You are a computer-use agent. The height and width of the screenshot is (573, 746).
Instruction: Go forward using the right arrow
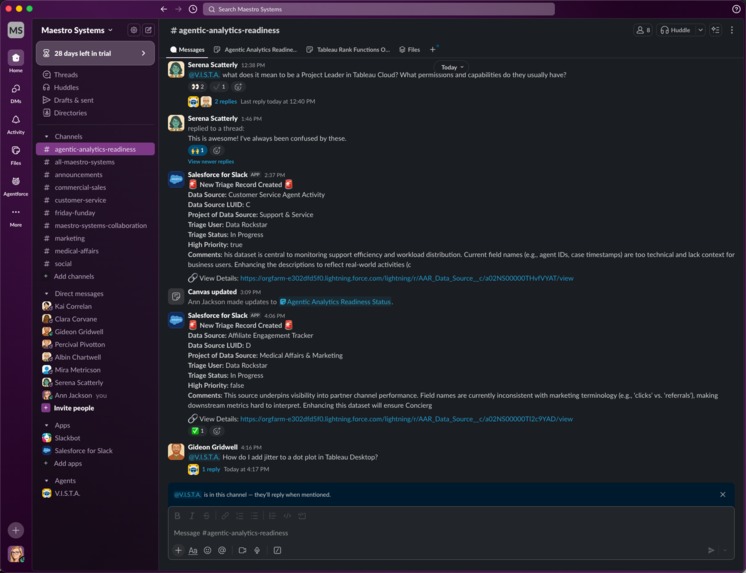point(178,9)
